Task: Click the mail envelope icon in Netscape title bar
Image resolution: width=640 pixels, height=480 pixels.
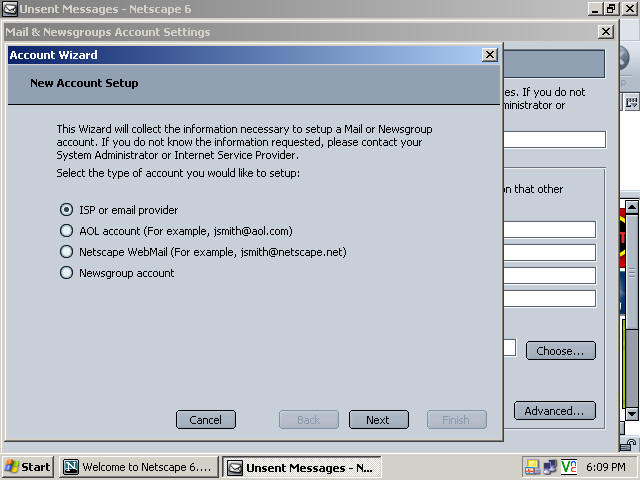Action: pos(10,9)
